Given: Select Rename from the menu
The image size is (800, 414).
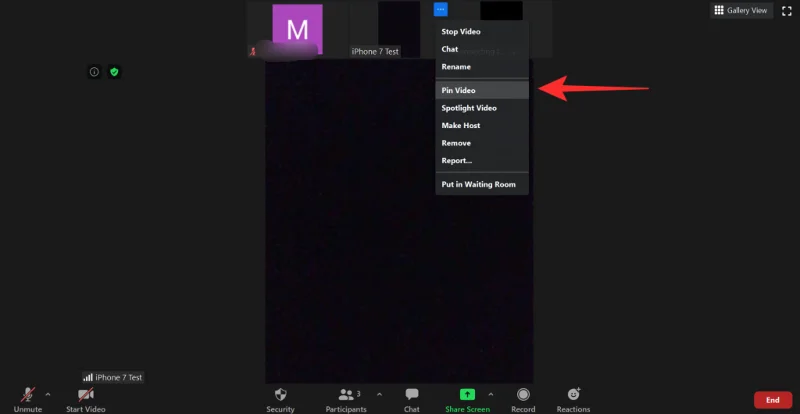Looking at the screenshot, I should [x=482, y=67].
